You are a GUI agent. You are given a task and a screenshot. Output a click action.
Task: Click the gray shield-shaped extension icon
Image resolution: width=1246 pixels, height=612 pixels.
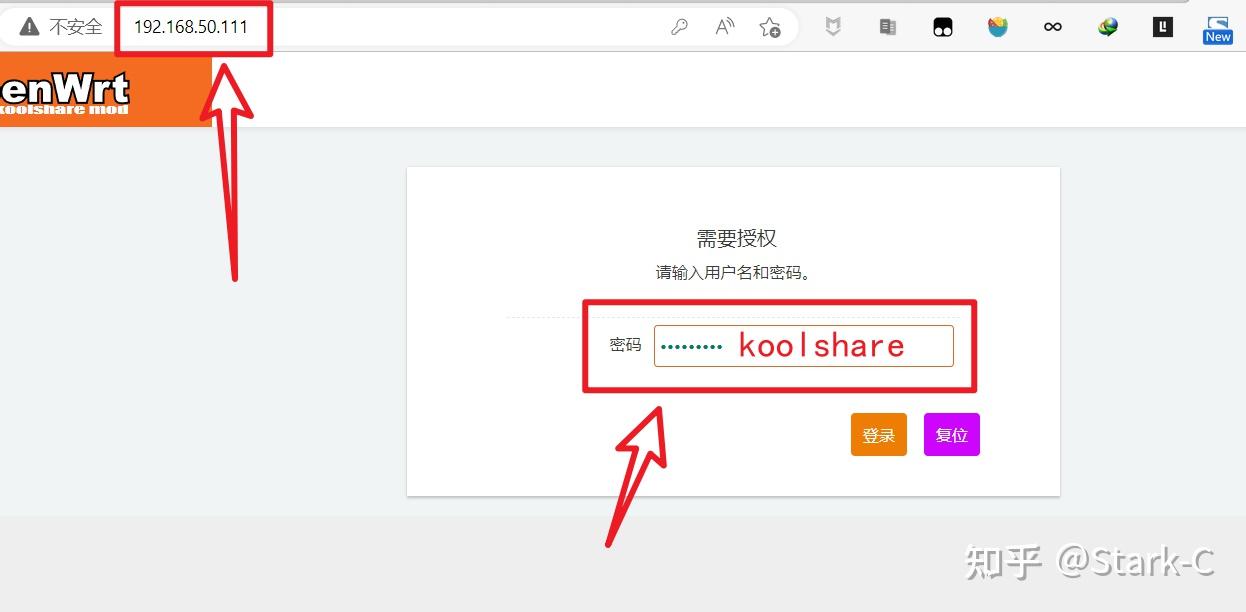pyautogui.click(x=833, y=27)
